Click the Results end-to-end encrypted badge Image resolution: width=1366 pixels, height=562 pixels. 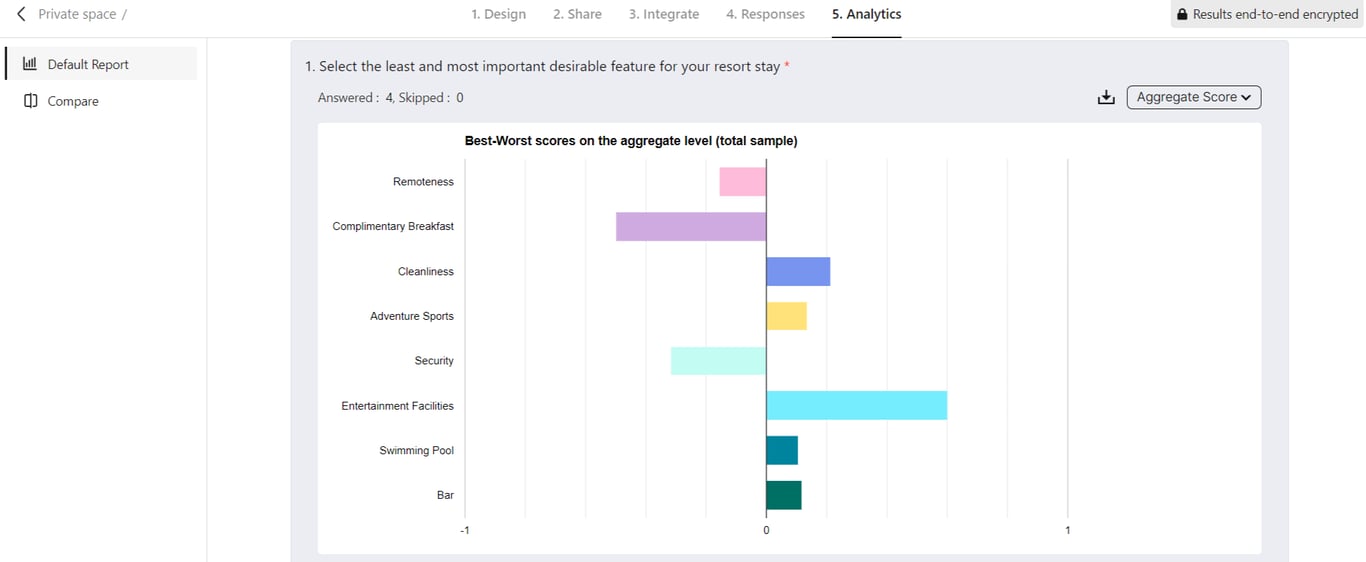[1267, 15]
